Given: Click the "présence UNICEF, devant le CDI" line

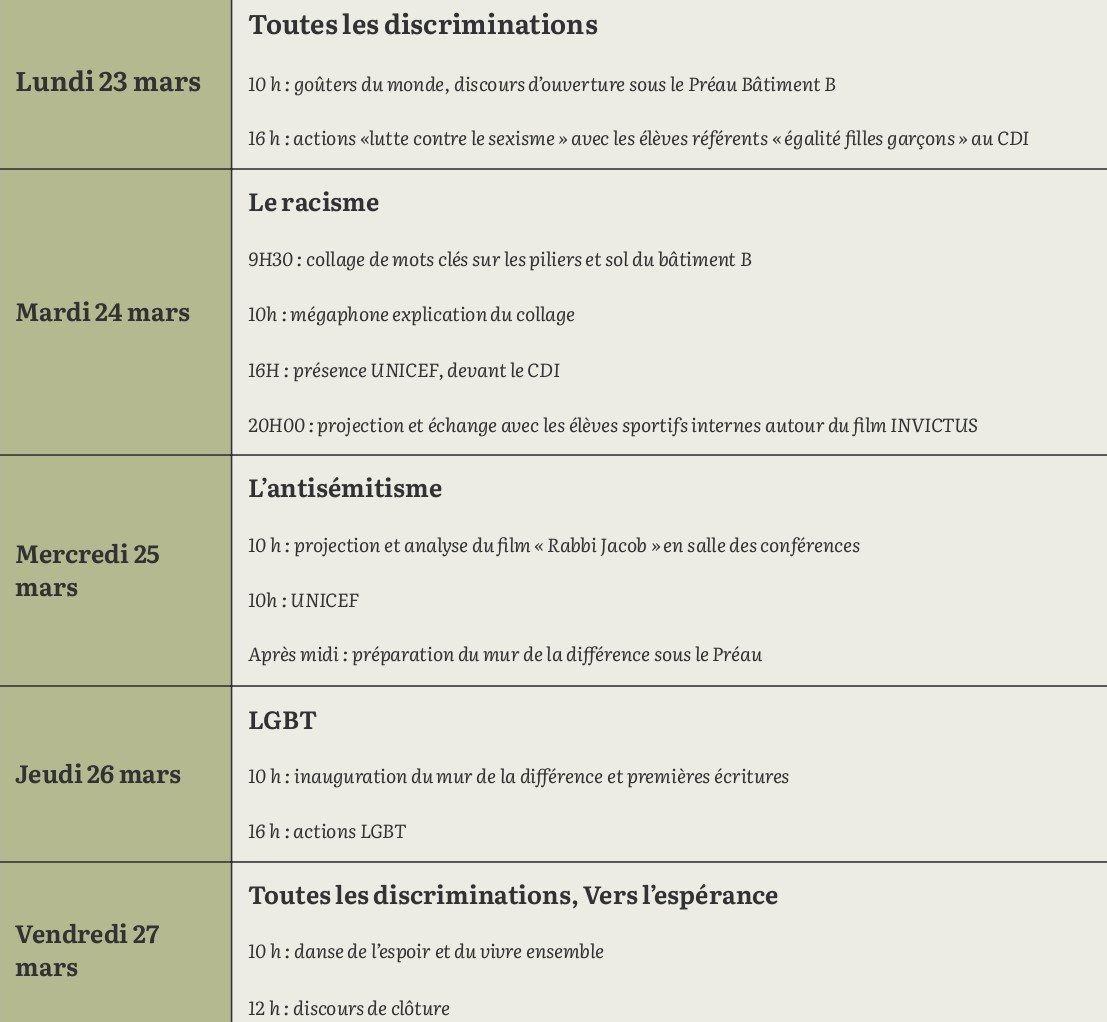Looking at the screenshot, I should point(404,371).
